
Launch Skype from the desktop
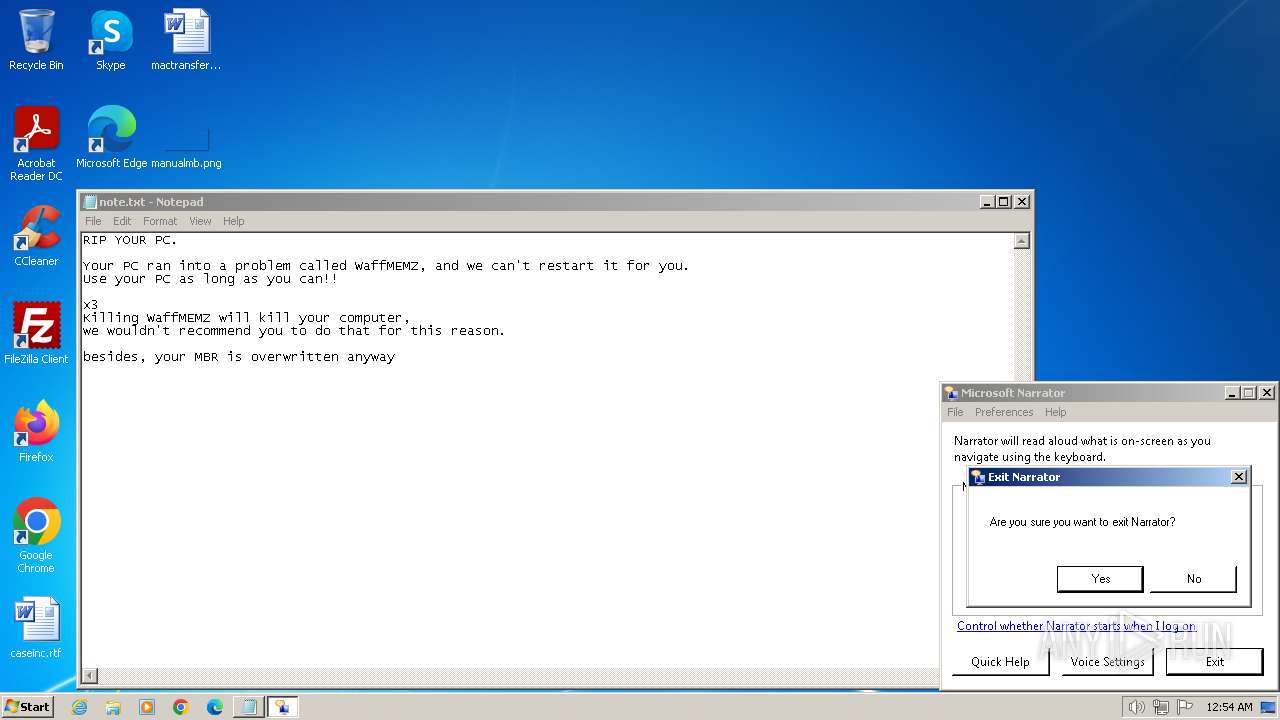(110, 40)
